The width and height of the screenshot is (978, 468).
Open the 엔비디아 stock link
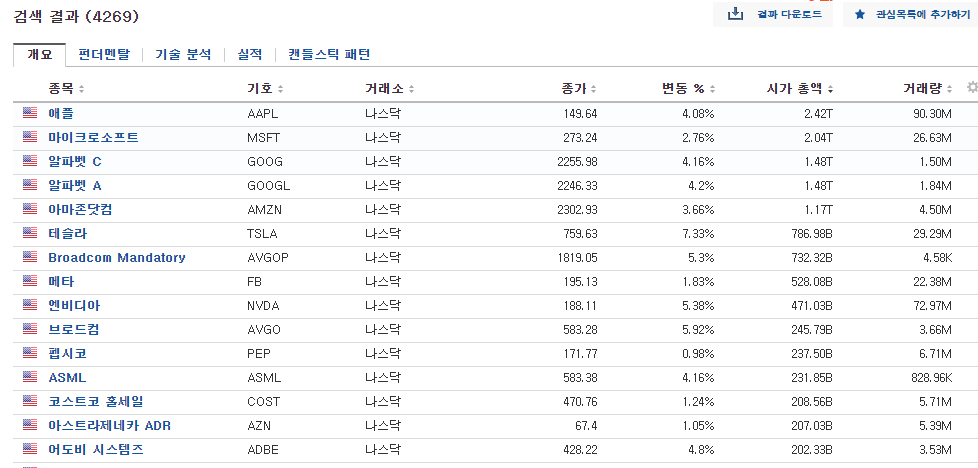coord(74,306)
